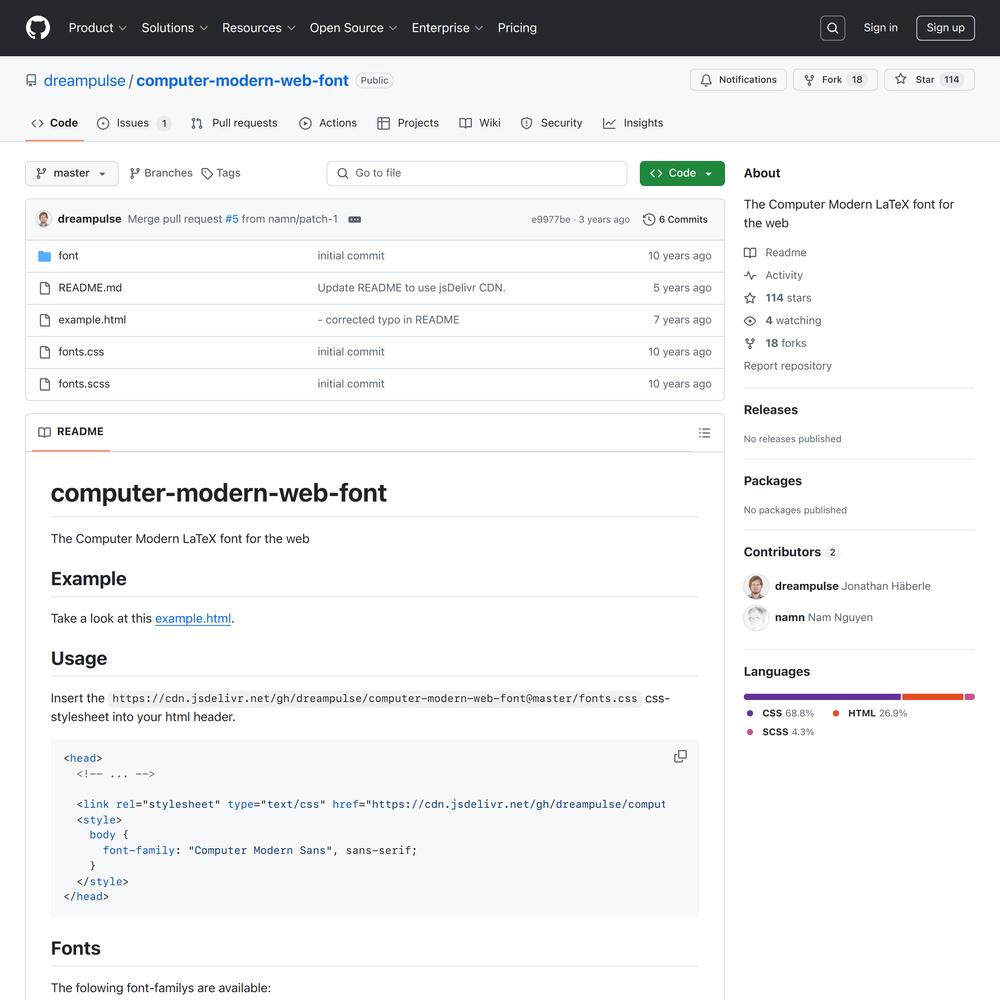Open the dreampulse avatar in commit row

[x=44, y=219]
